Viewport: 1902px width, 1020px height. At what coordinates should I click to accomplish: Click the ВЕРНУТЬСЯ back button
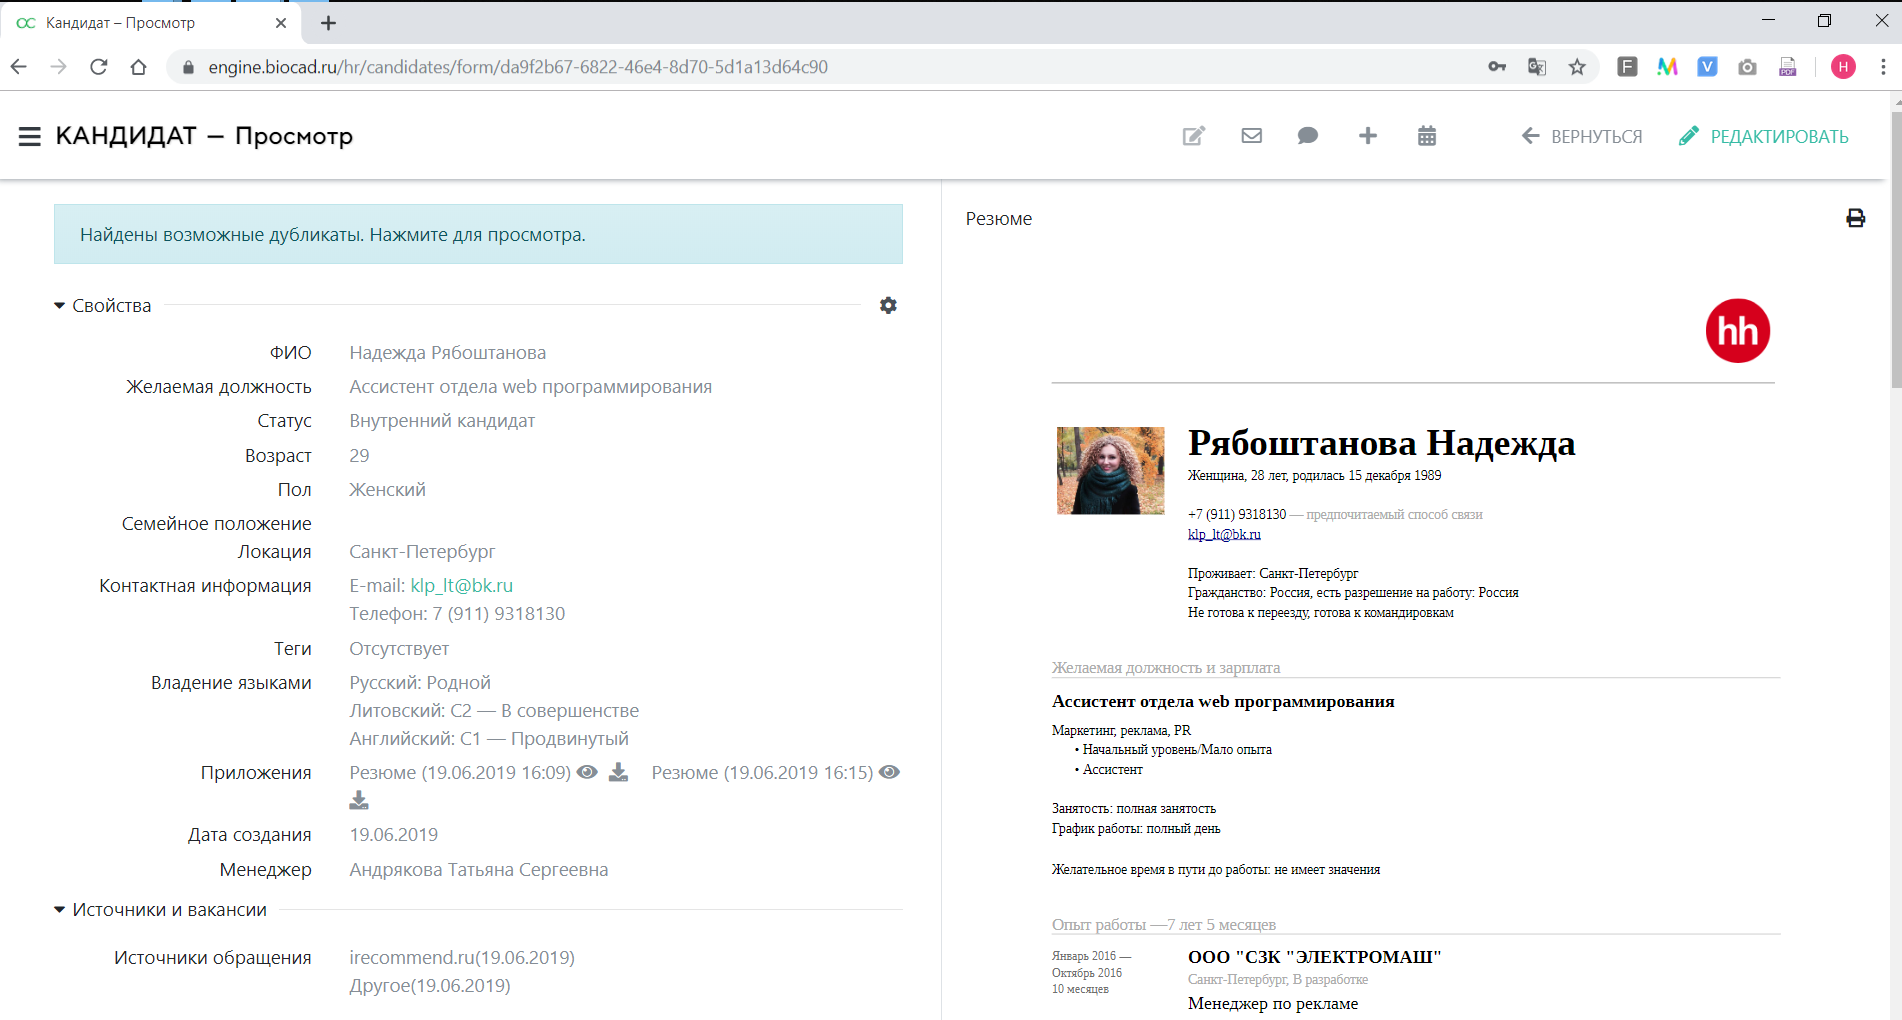coord(1582,136)
